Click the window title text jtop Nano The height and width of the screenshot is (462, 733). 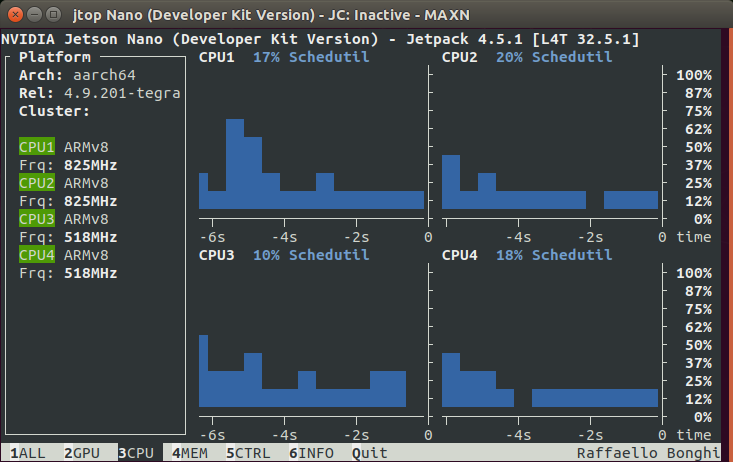271,15
